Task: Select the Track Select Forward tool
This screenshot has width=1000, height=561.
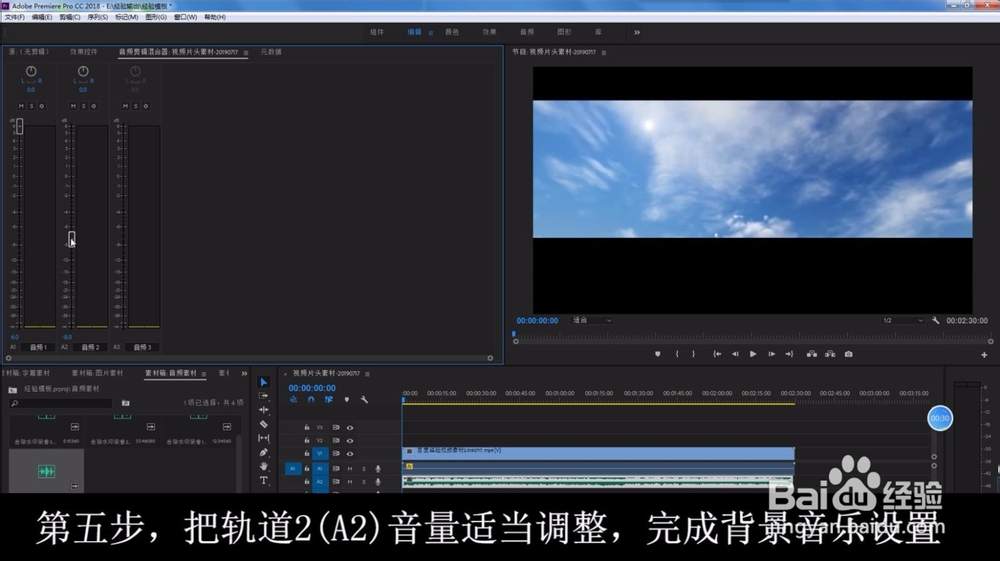Action: pyautogui.click(x=263, y=396)
